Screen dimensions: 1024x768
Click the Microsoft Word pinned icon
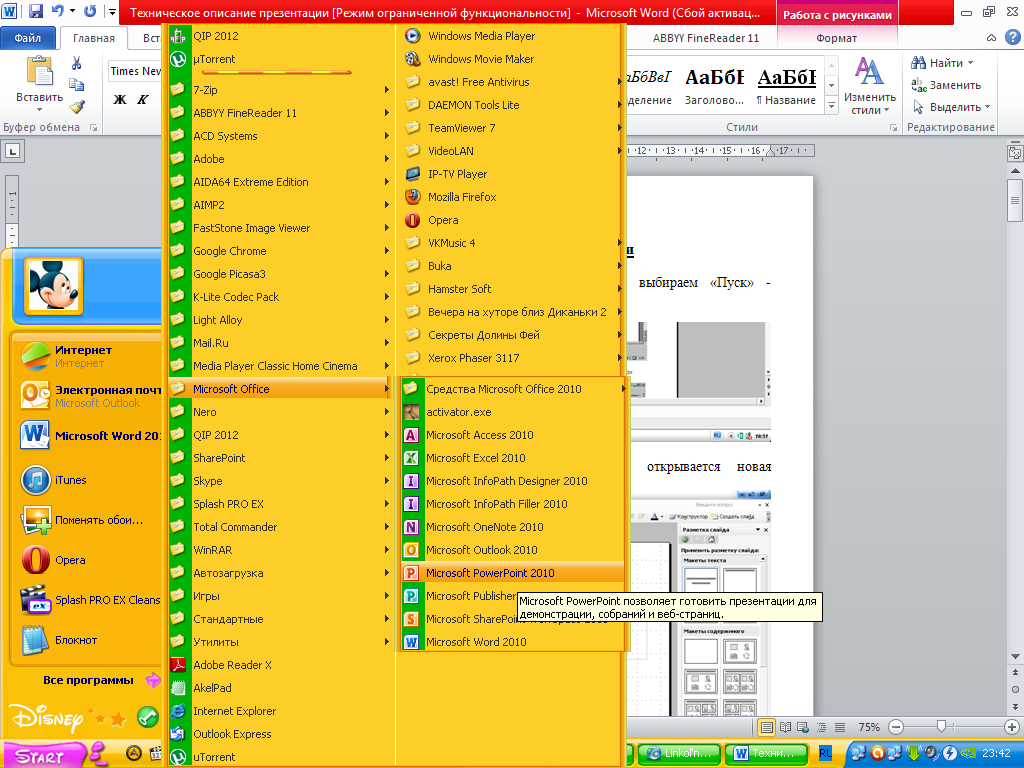pos(35,436)
